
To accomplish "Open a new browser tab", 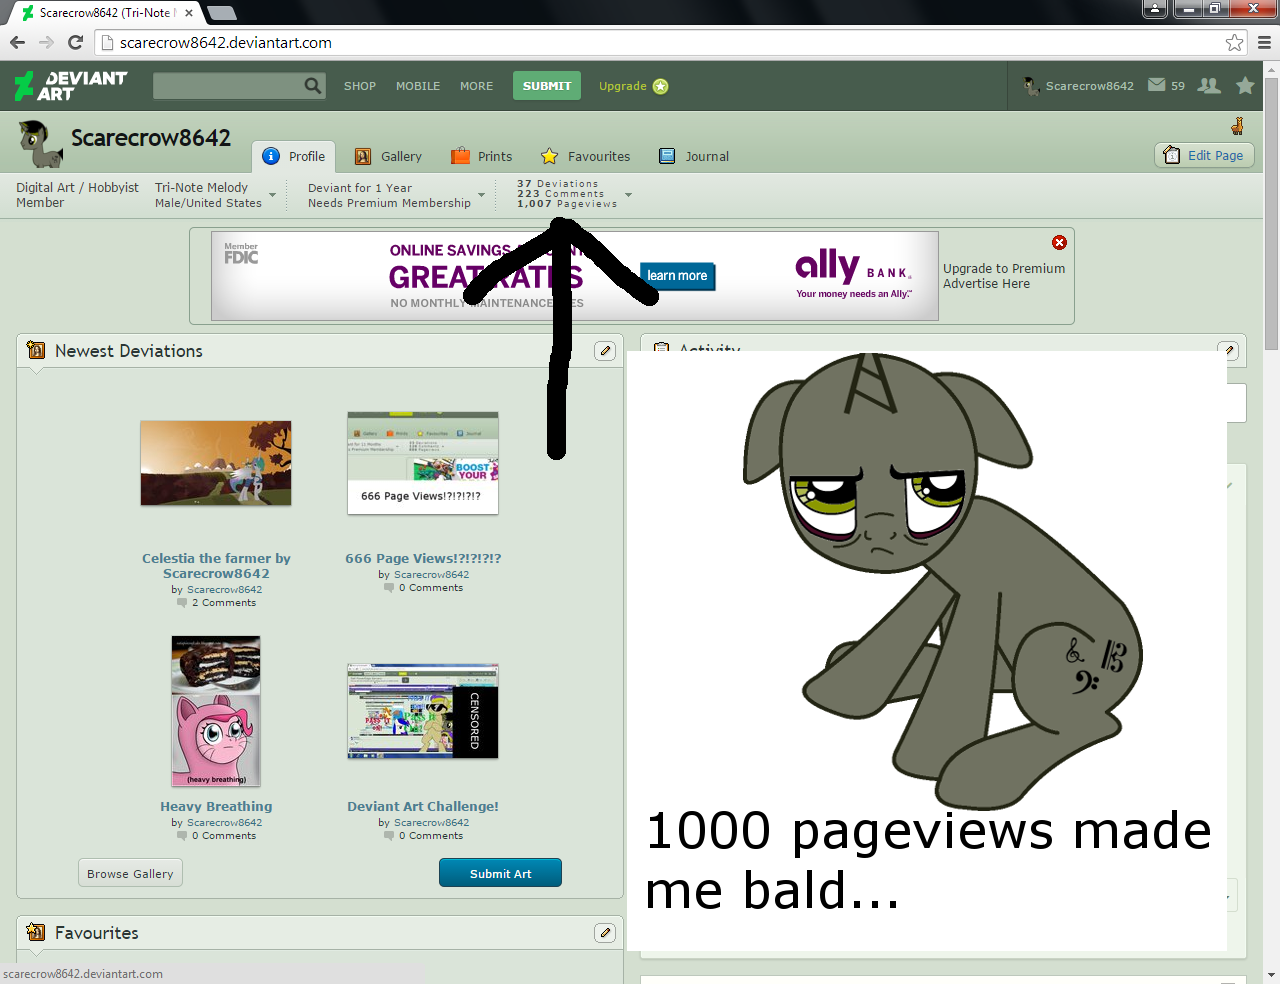I will (x=221, y=13).
